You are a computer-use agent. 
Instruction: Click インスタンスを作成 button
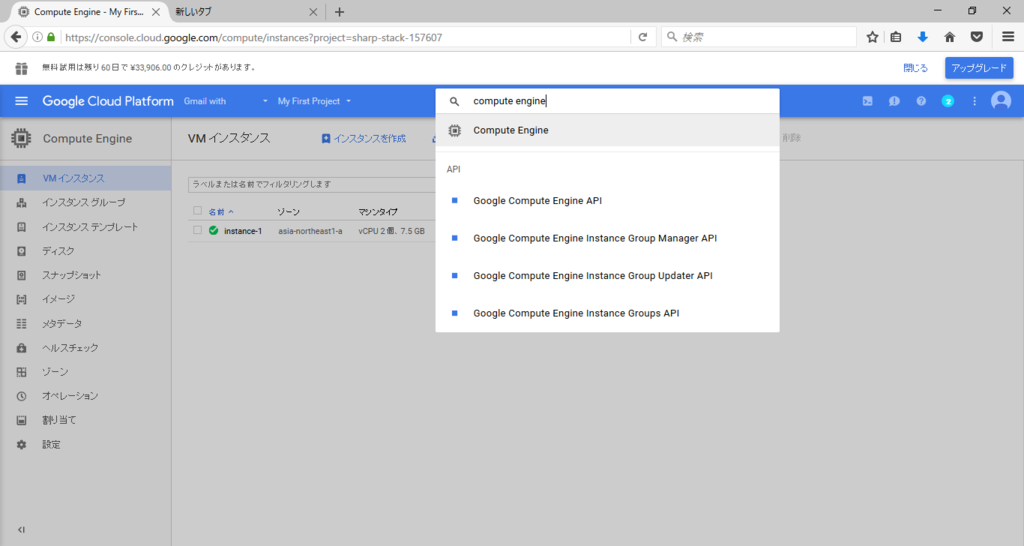[x=363, y=138]
